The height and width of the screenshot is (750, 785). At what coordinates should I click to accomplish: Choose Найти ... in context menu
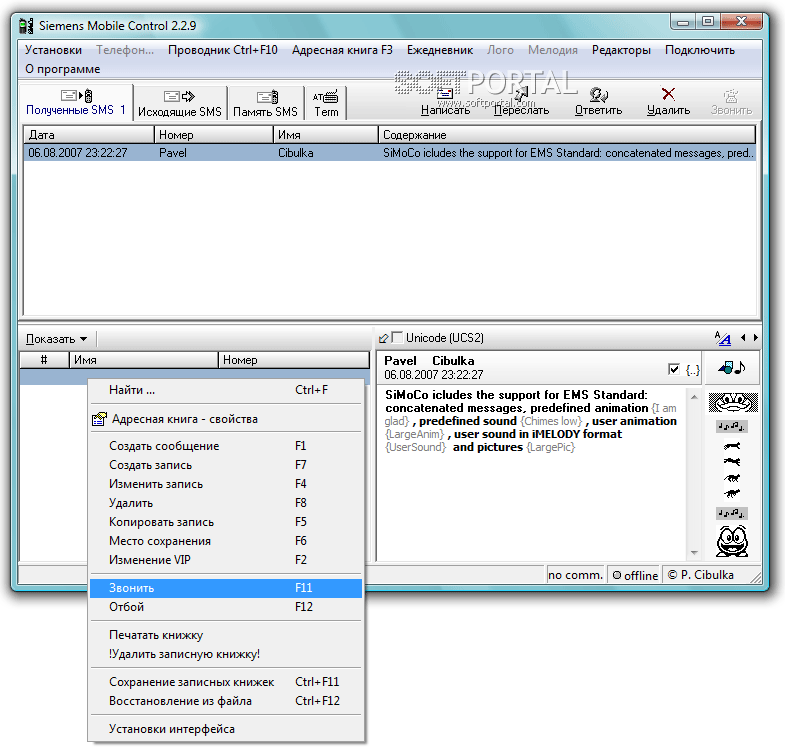[x=226, y=390]
